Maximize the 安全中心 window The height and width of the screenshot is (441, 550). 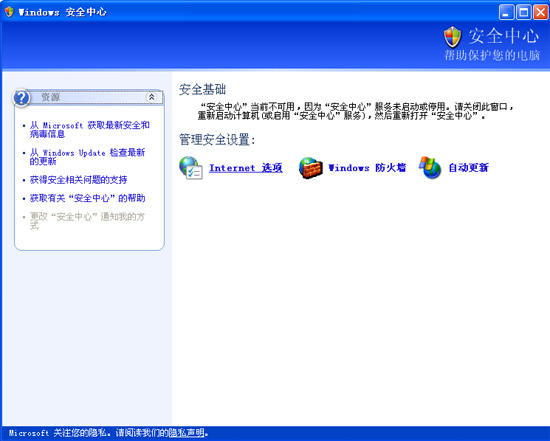pos(524,12)
